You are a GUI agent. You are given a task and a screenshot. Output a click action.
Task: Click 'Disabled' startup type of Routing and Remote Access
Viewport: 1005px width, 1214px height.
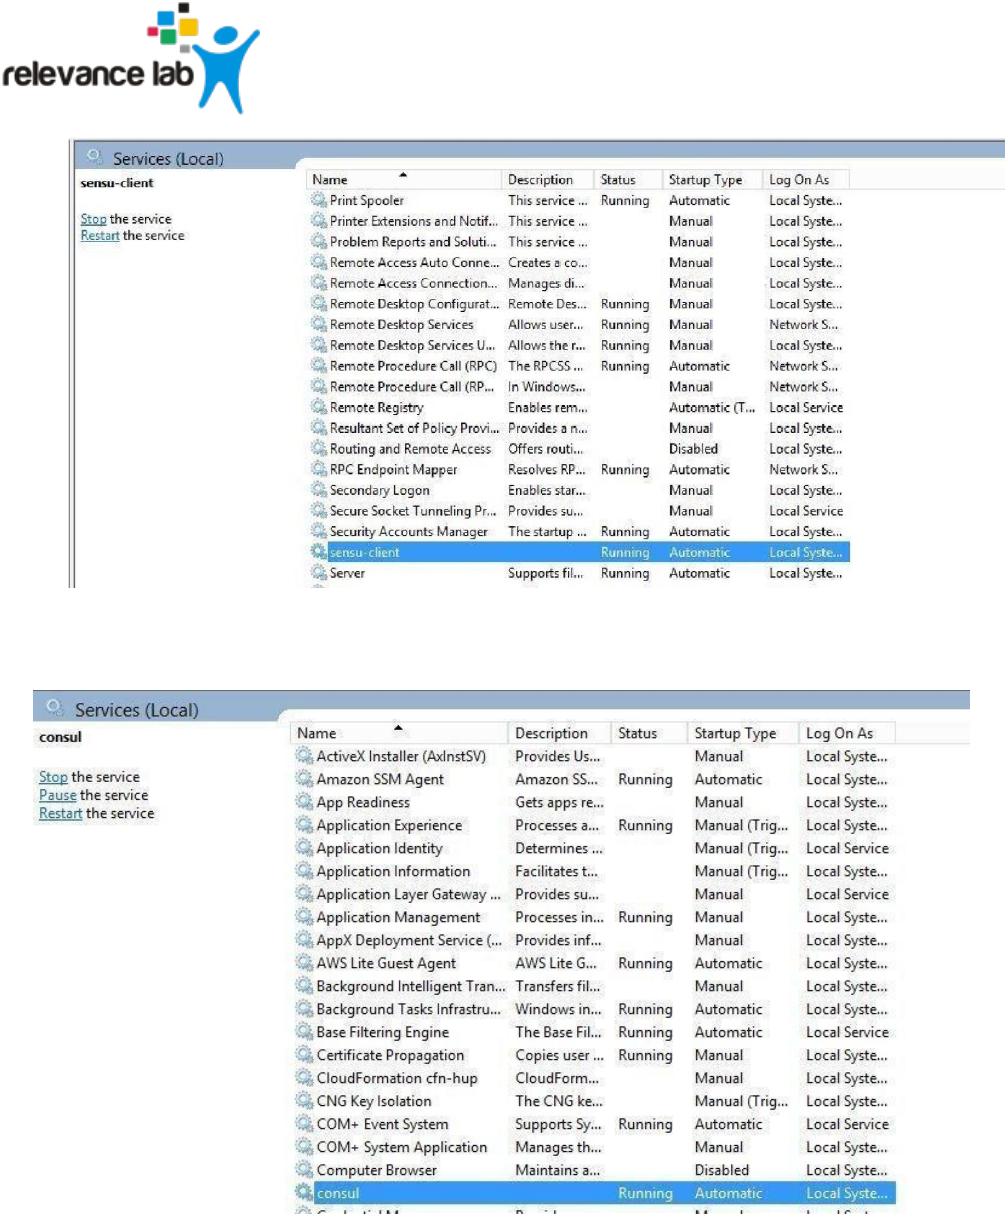[x=693, y=449]
